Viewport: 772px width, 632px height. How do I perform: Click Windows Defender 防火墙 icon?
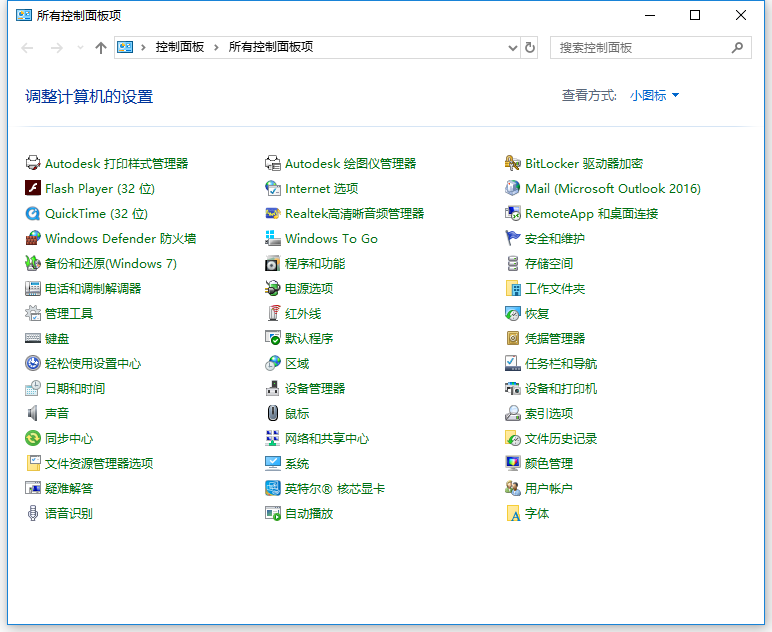coord(32,238)
